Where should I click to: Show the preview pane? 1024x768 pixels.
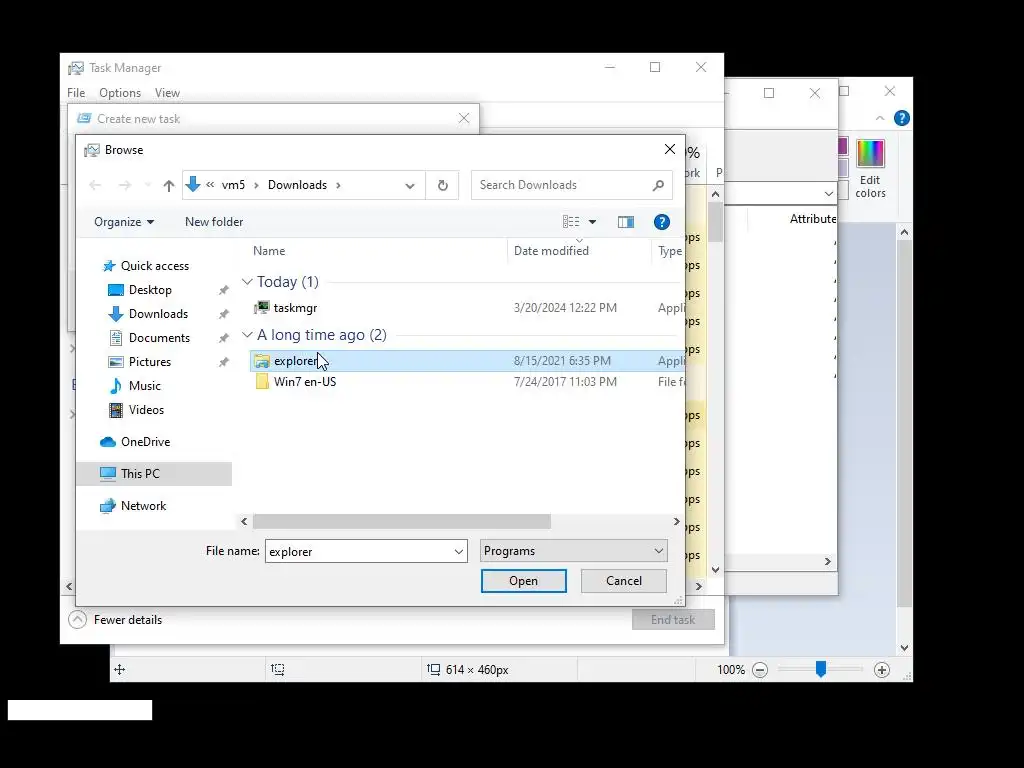[x=626, y=222]
